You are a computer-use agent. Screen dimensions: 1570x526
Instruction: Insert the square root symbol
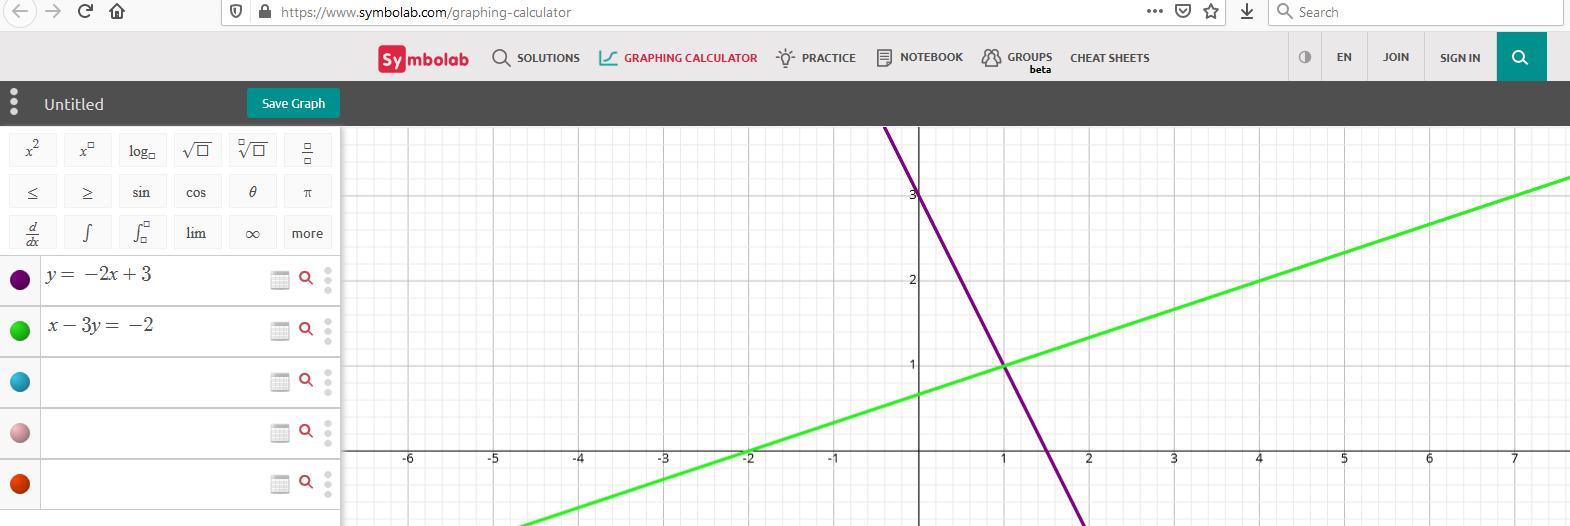[196, 150]
